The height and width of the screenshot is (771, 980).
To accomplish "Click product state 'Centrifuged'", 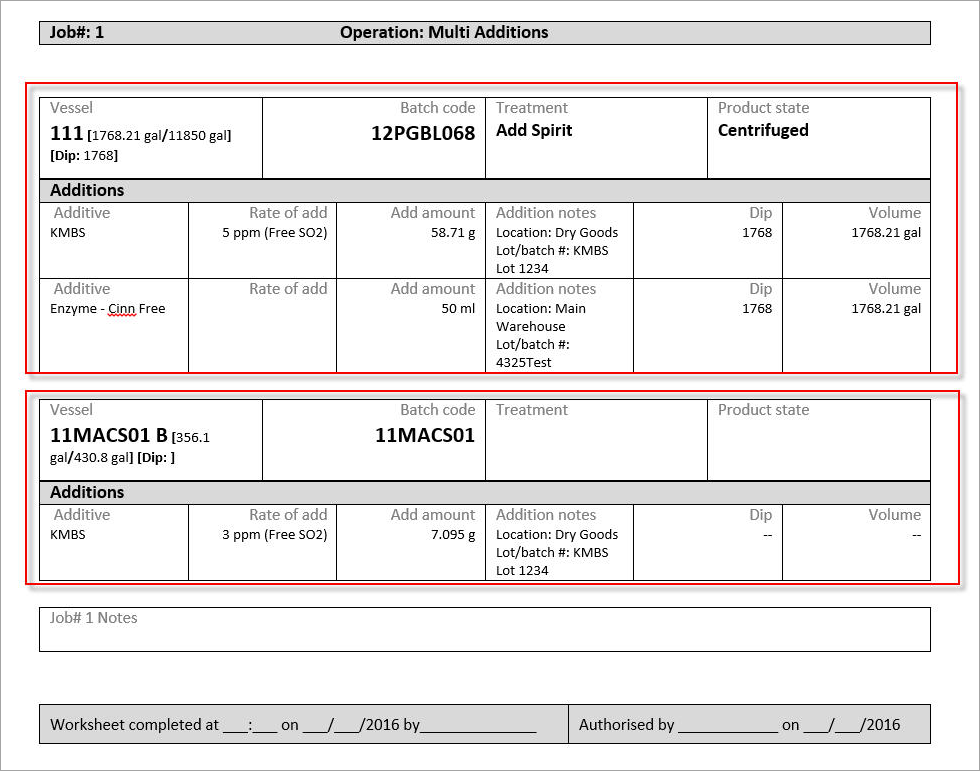I will 763,130.
